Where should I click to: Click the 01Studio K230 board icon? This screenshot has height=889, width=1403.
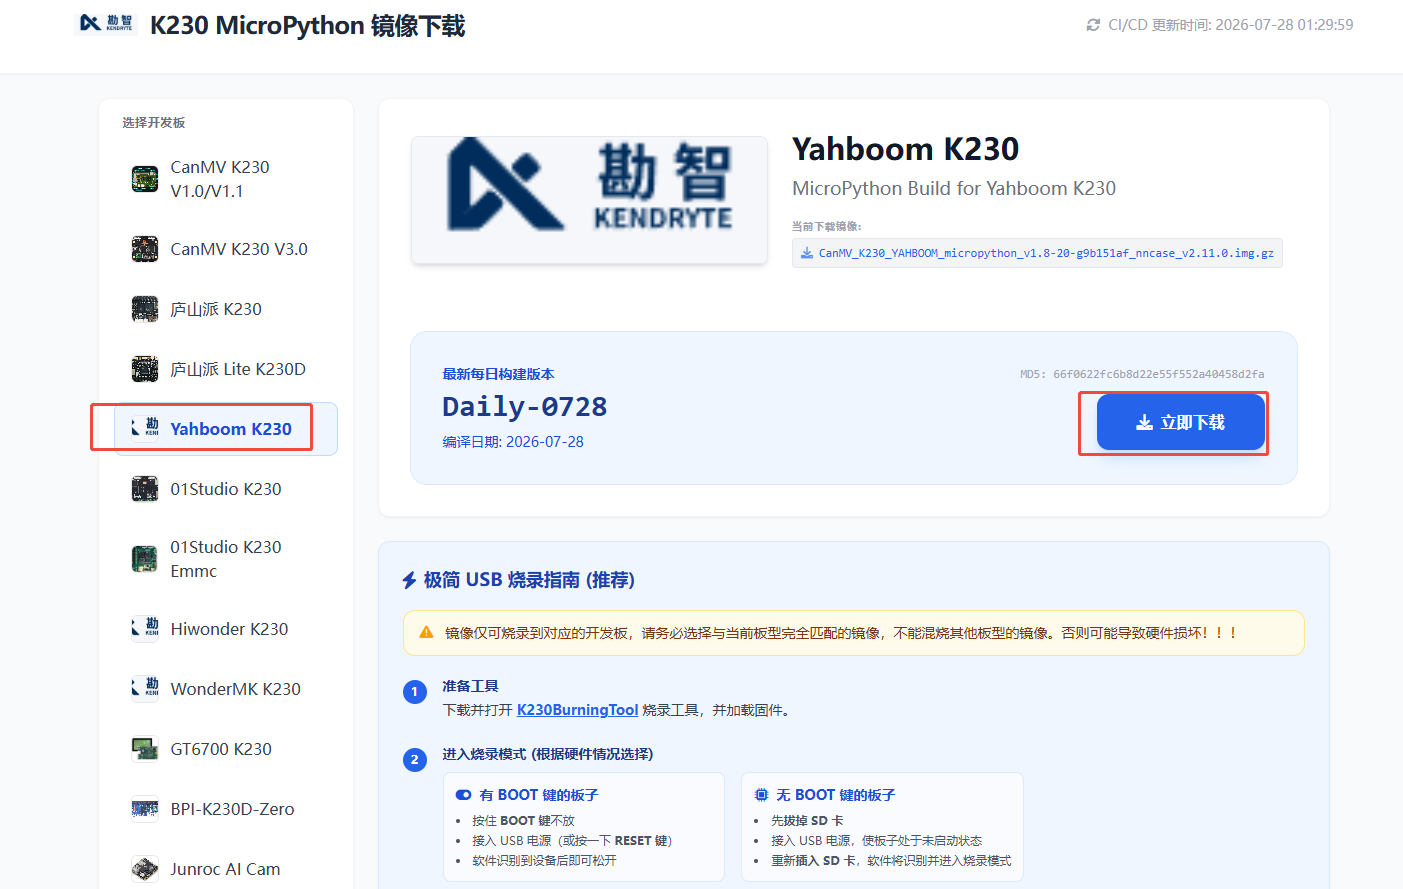click(x=145, y=489)
